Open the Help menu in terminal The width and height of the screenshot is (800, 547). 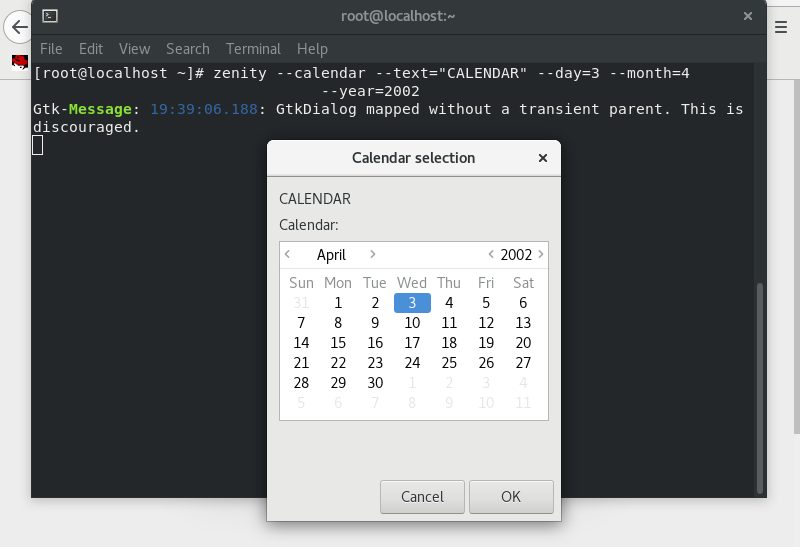click(312, 49)
